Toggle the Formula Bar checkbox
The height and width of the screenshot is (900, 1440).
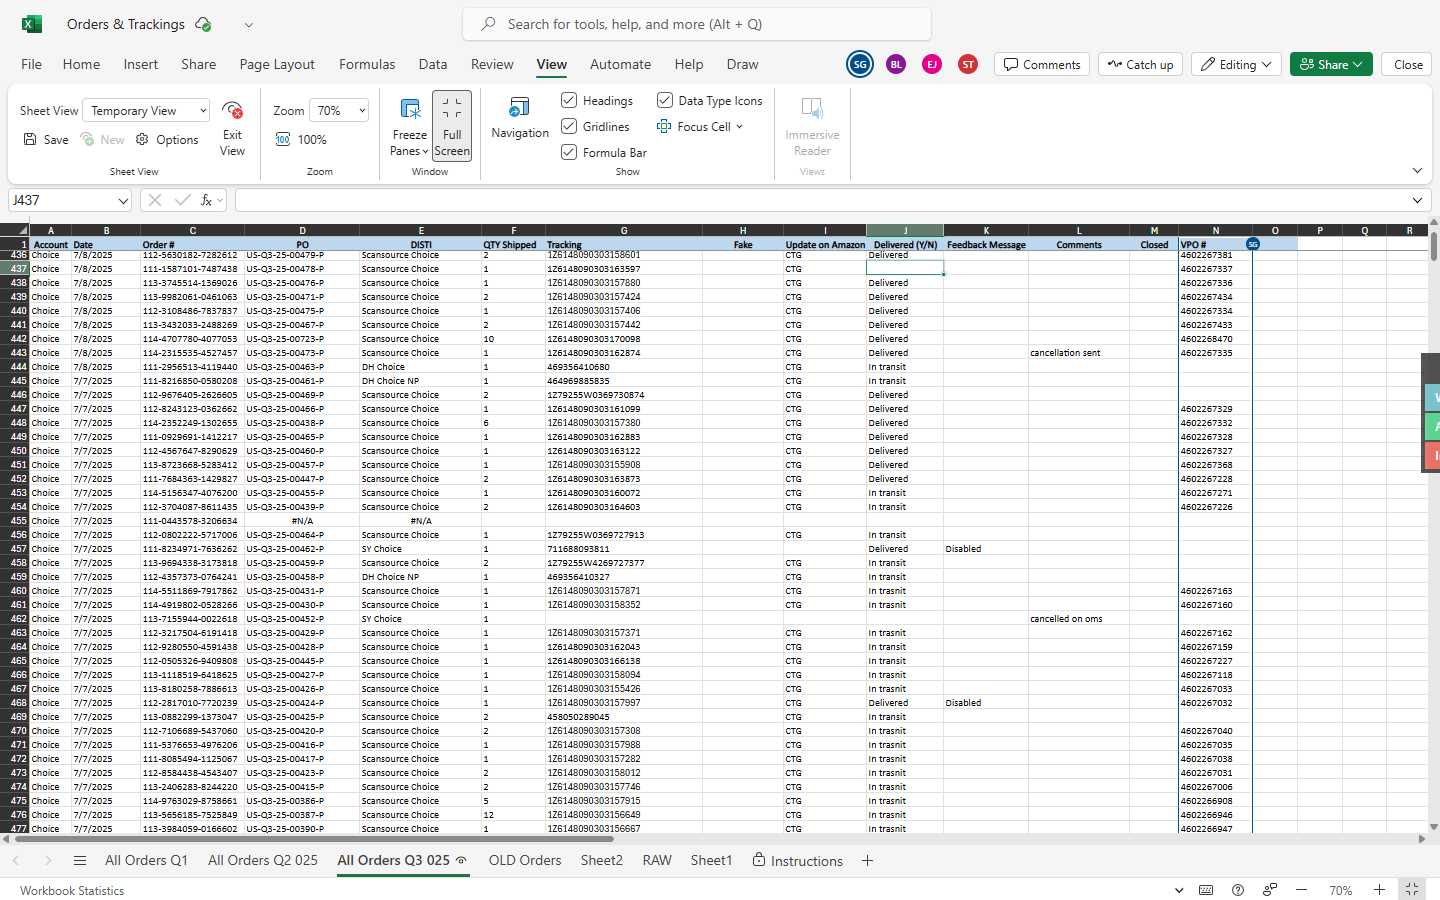coord(569,152)
